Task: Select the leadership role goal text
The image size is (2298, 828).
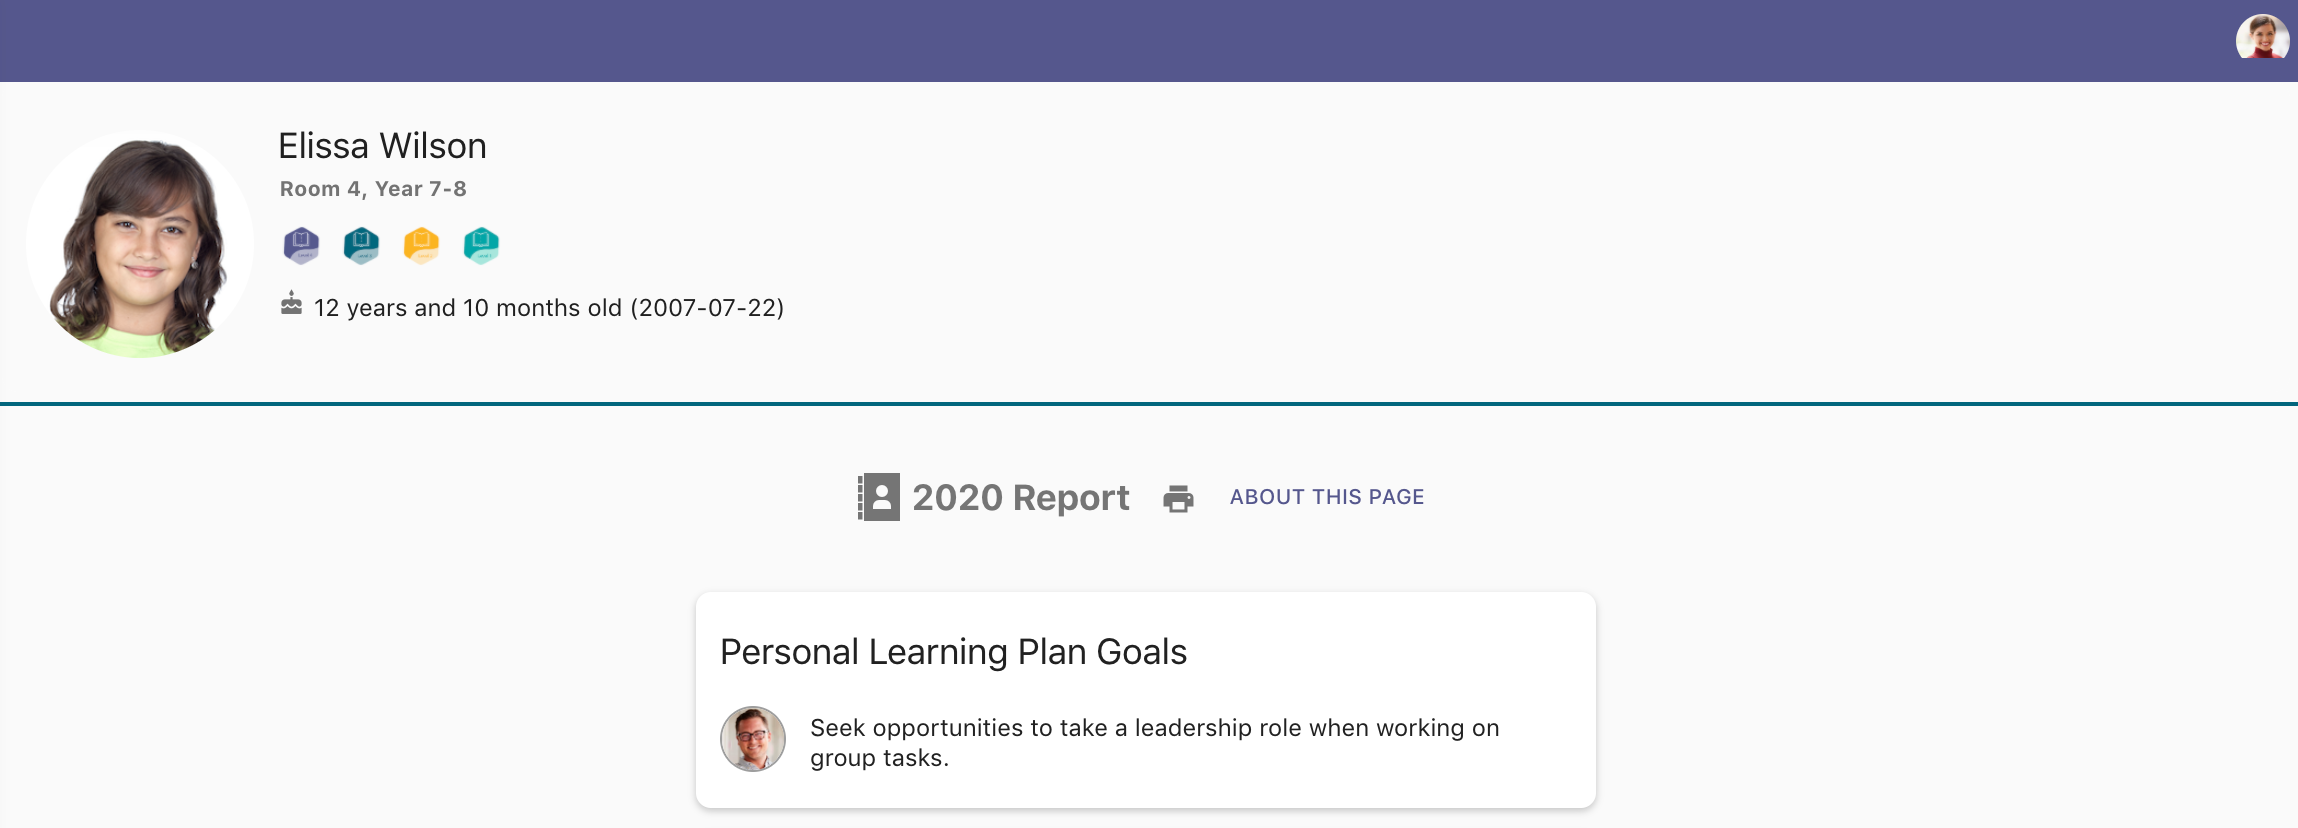Action: coord(1154,742)
